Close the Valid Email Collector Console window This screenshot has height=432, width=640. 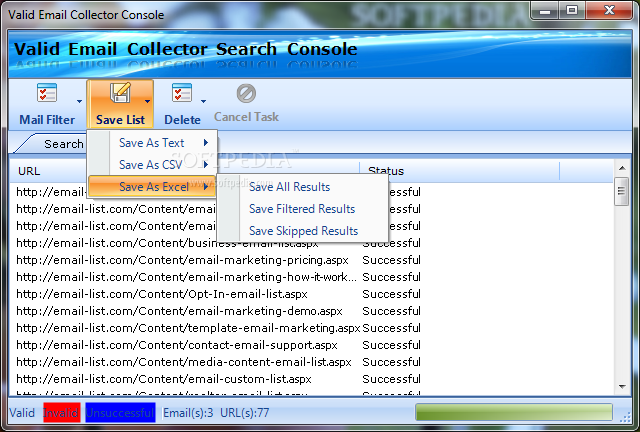click(609, 11)
